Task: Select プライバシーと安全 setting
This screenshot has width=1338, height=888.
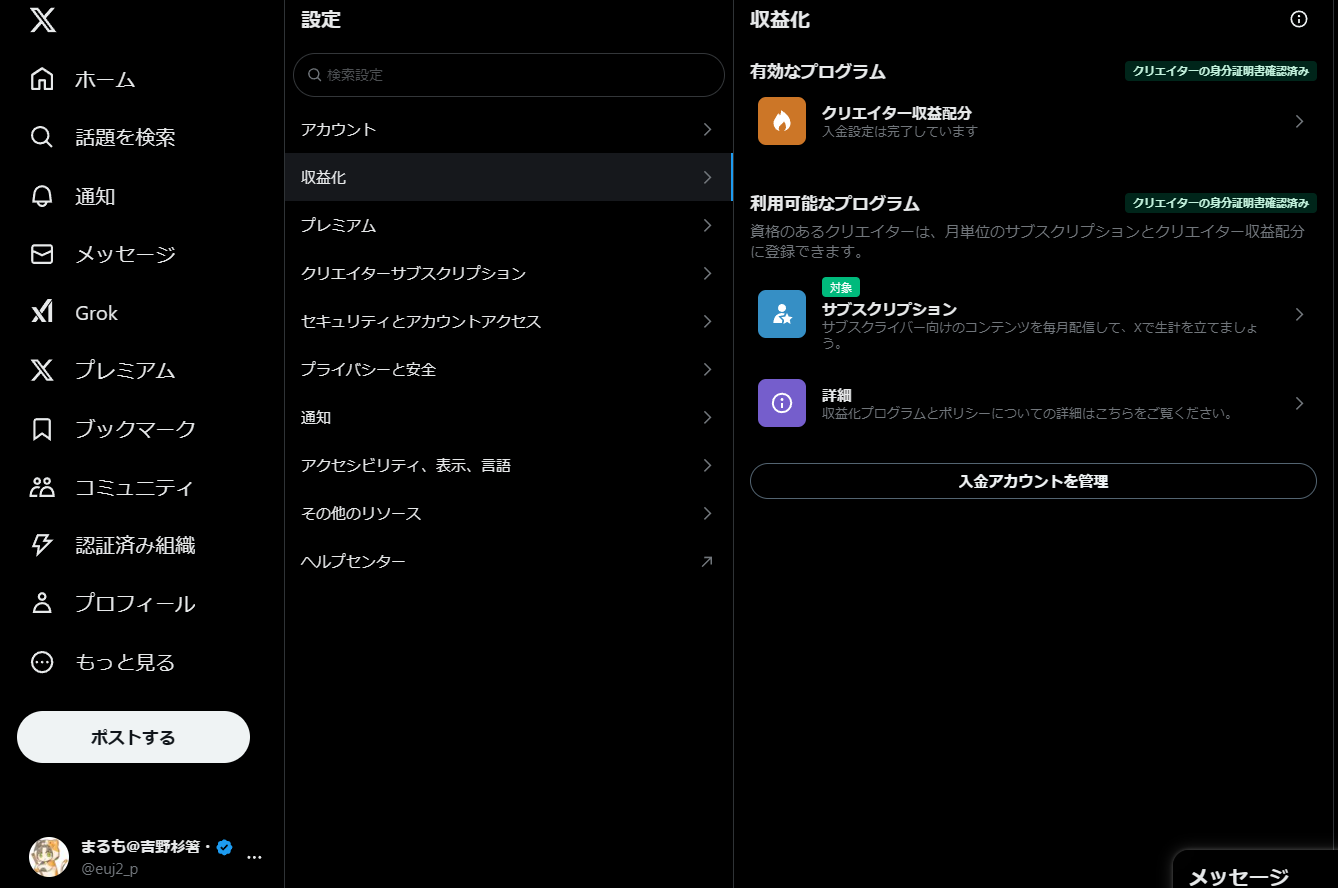Action: (508, 369)
